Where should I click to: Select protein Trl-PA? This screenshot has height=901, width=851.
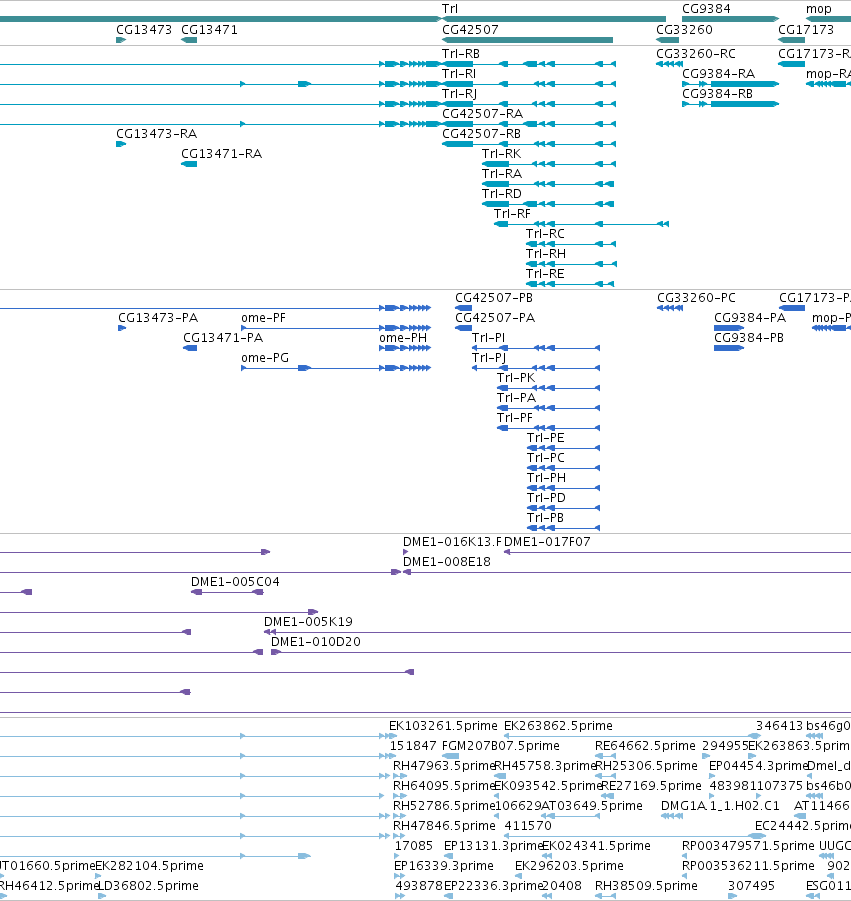[x=517, y=398]
